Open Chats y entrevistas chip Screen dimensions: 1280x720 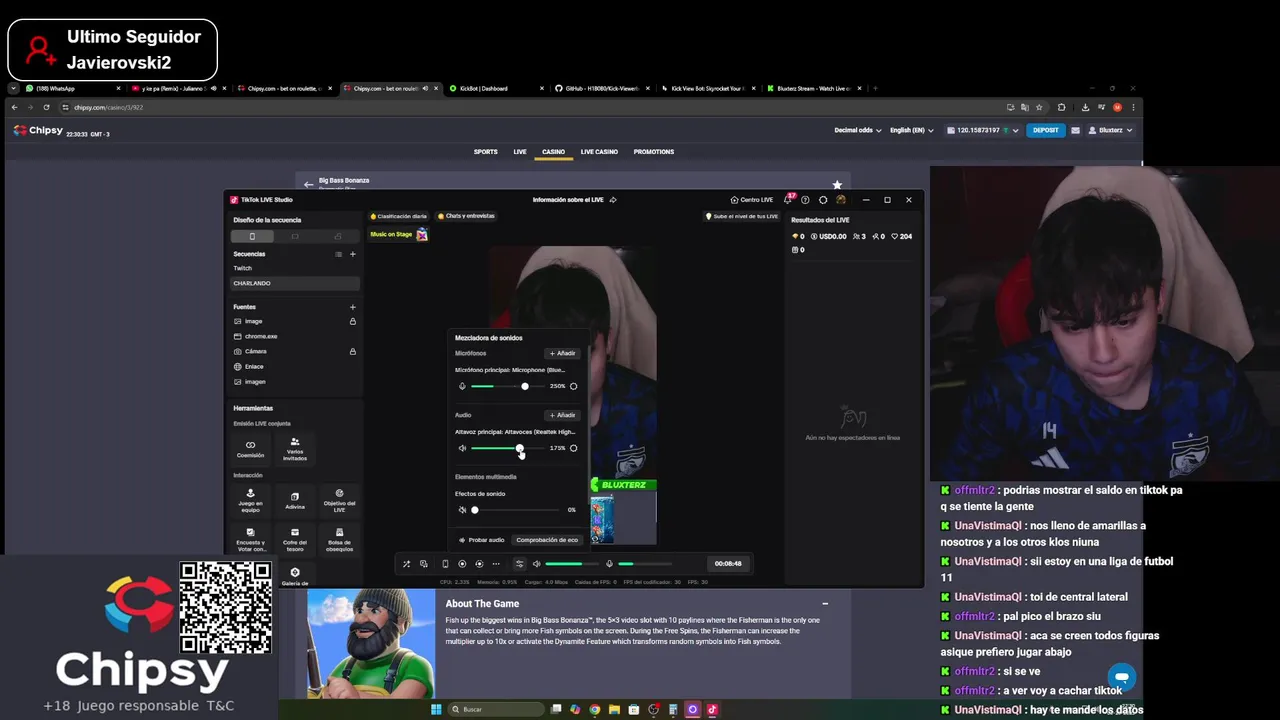tap(466, 216)
